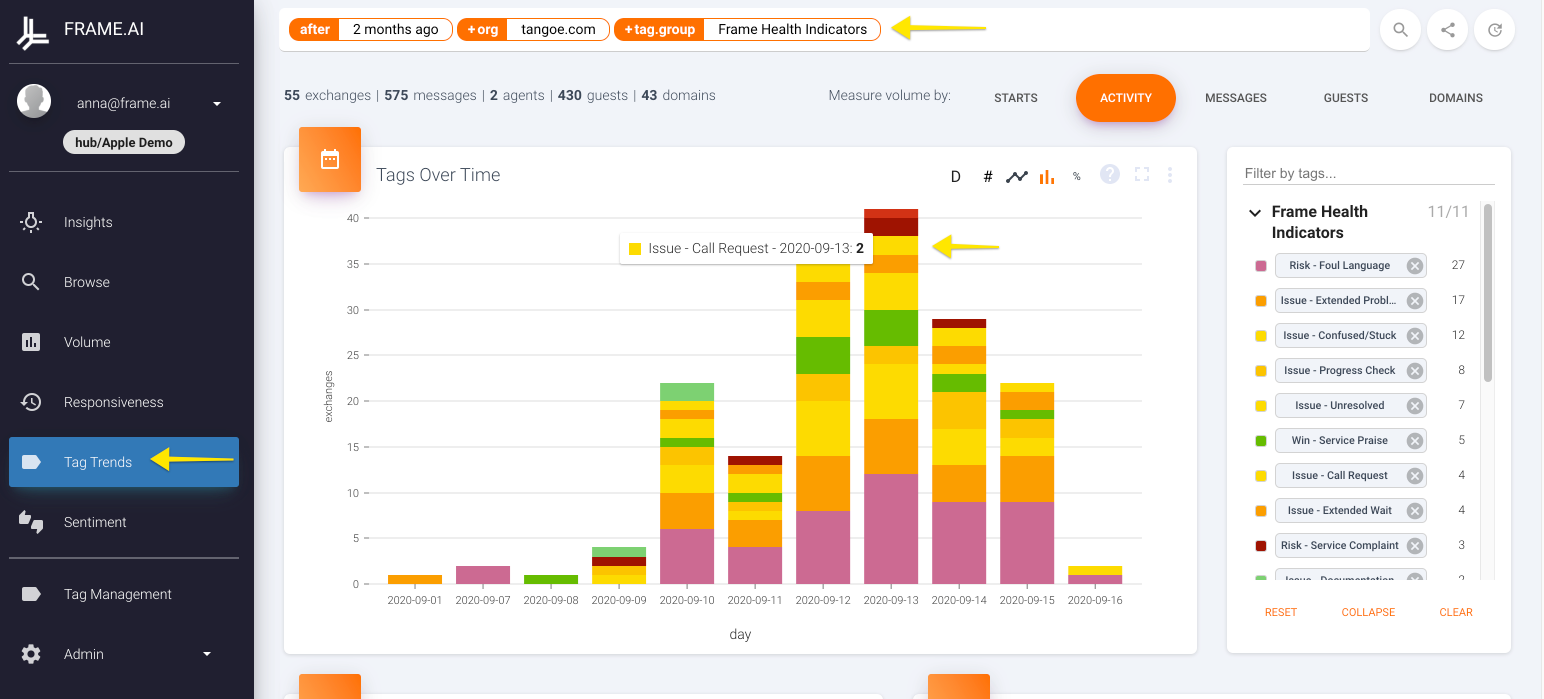Screen dimensions: 1544x699
Task: Click the '+tag.group Frame Health Indicators' chip
Action: 747,29
